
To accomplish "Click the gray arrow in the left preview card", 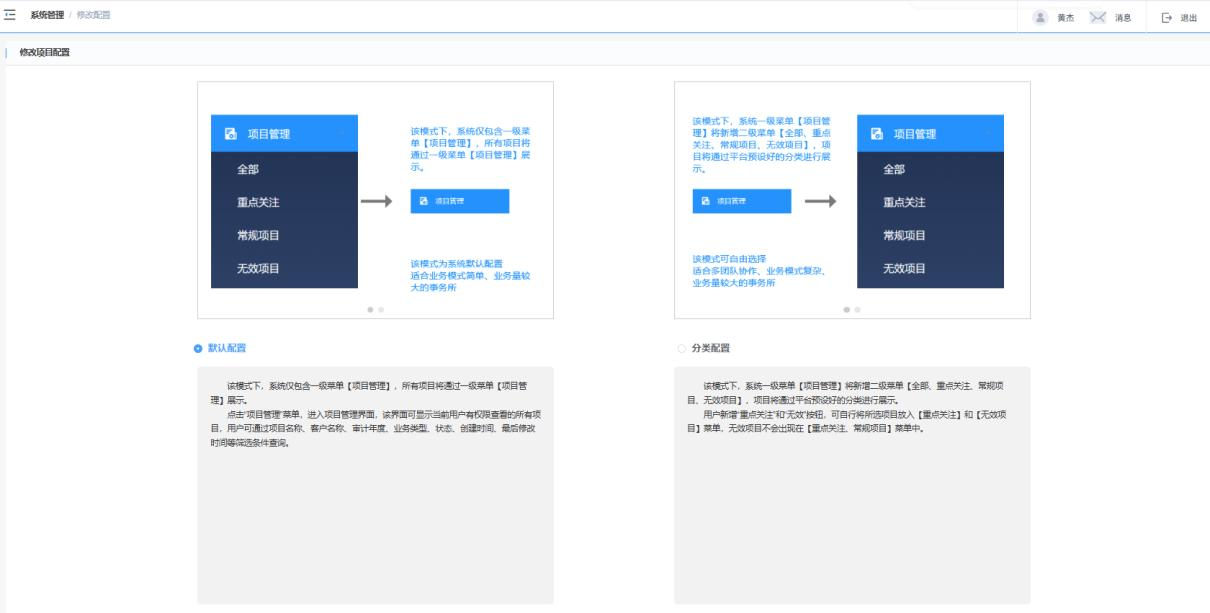I will pyautogui.click(x=376, y=201).
